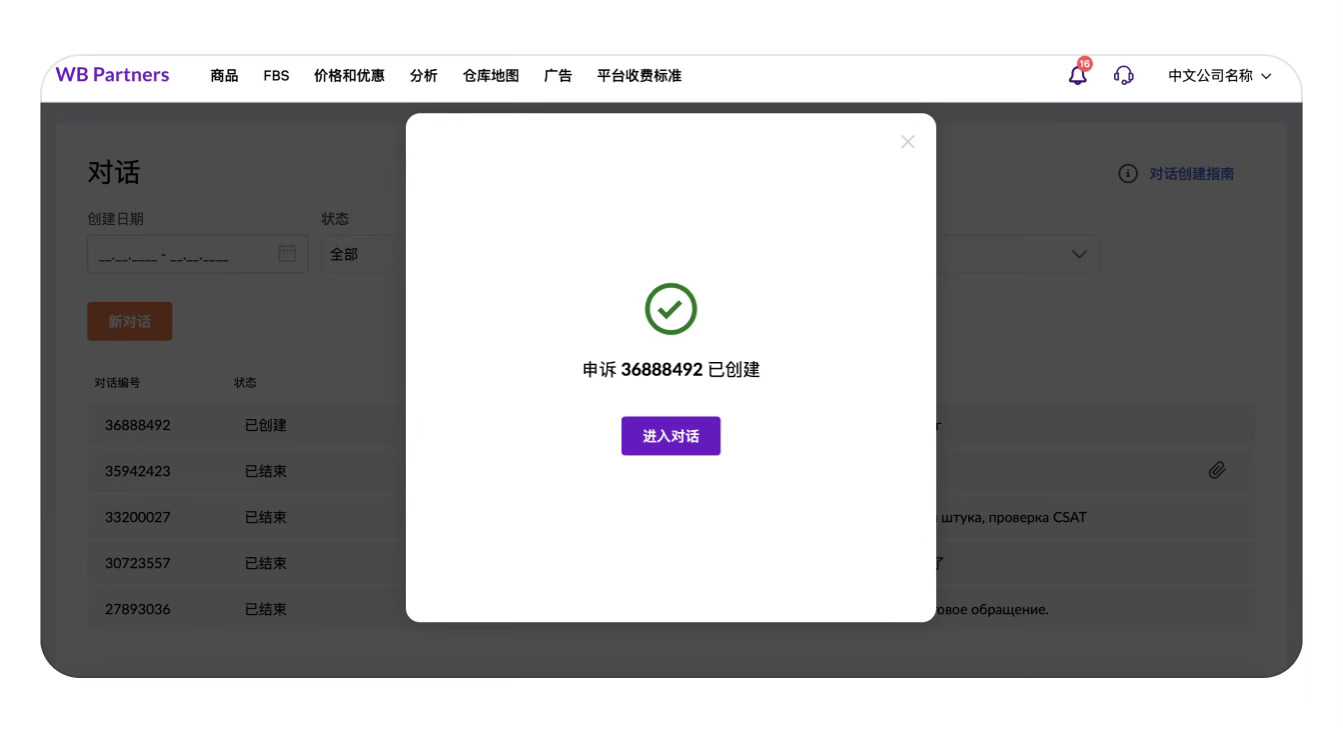Click the 对话 page heading

coord(114,172)
